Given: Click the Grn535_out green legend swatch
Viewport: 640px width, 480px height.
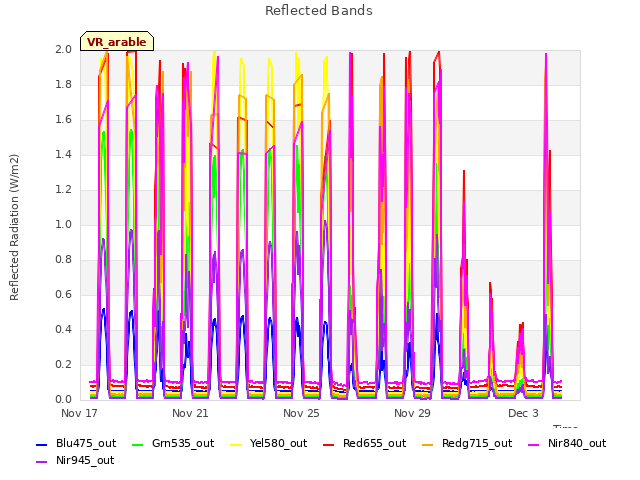Looking at the screenshot, I should (x=138, y=444).
